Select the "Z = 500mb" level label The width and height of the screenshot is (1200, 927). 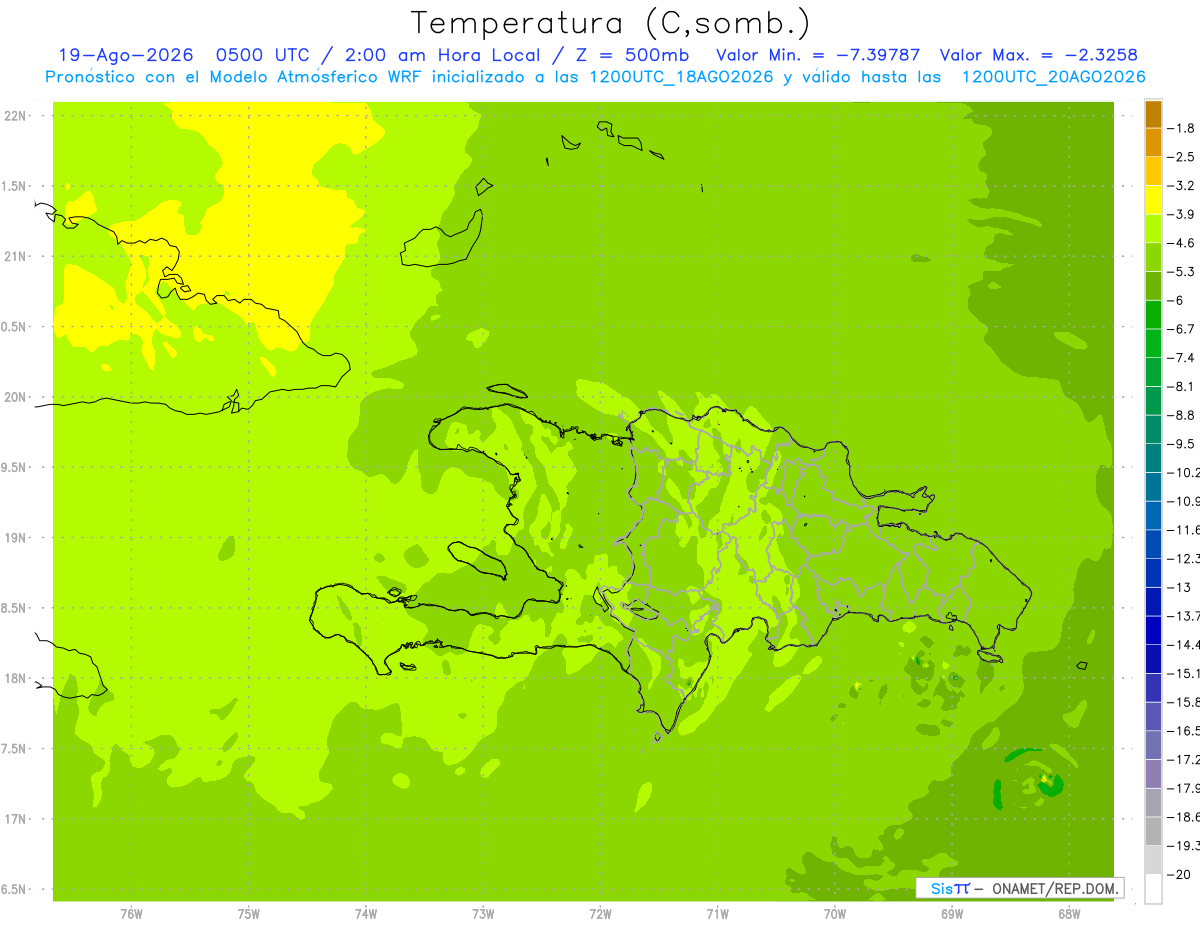point(631,55)
